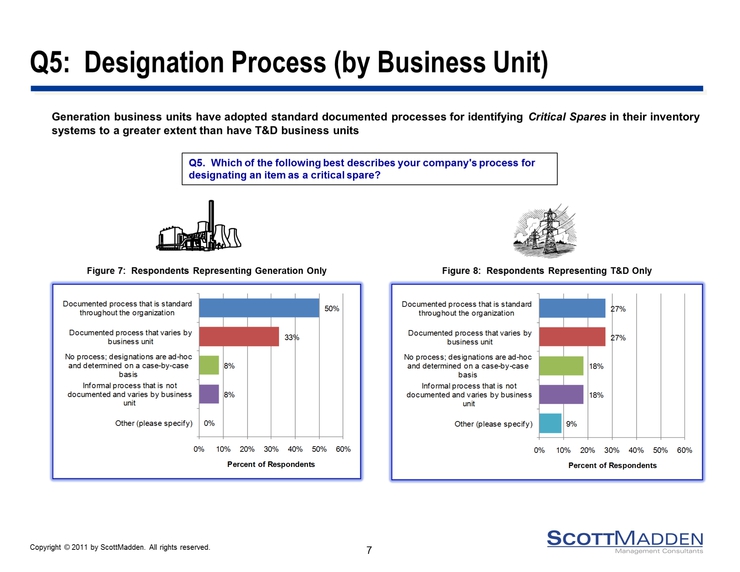Click the top blue 27% bar in Figure 8

point(571,309)
